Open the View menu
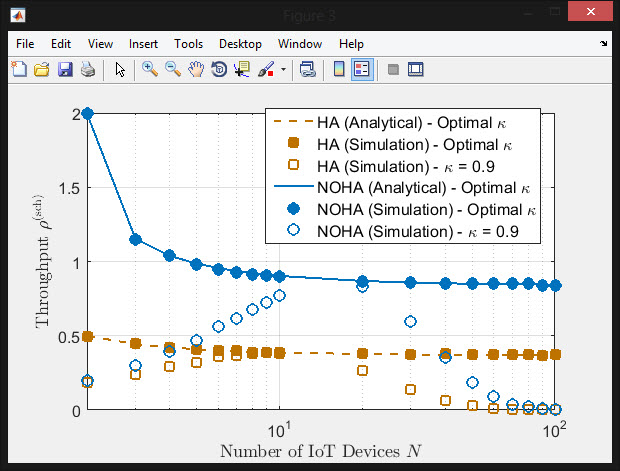620x471 pixels. tap(100, 44)
